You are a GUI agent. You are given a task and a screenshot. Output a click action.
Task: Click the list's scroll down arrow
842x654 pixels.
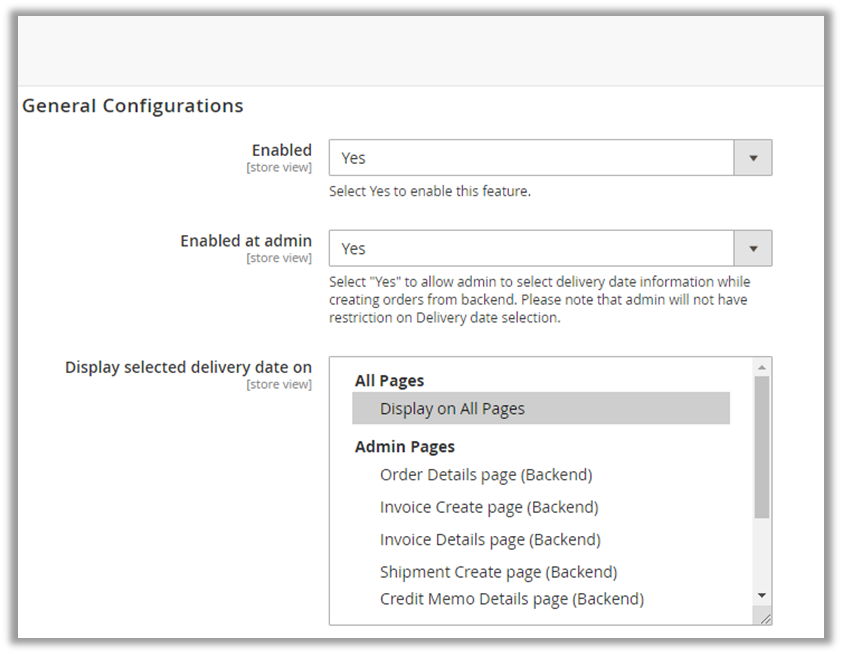tap(762, 595)
